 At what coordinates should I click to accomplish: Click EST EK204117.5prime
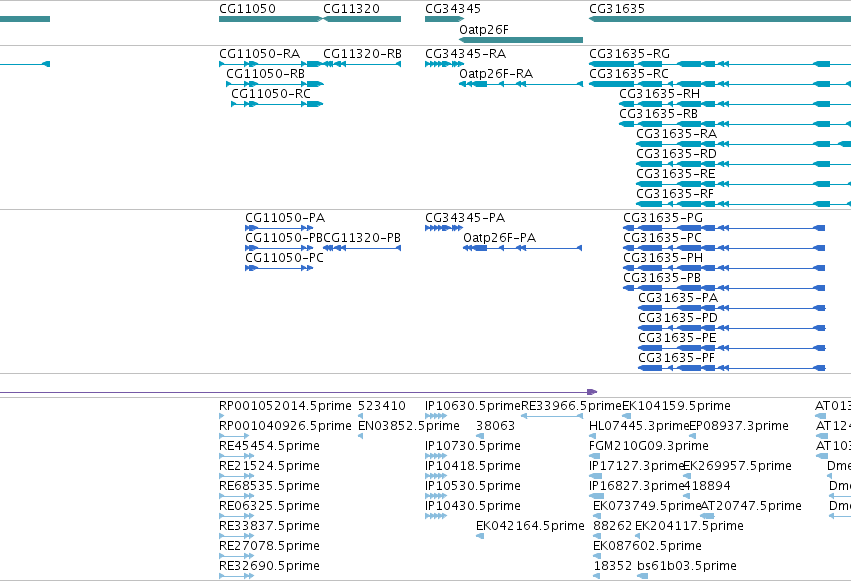pos(689,527)
